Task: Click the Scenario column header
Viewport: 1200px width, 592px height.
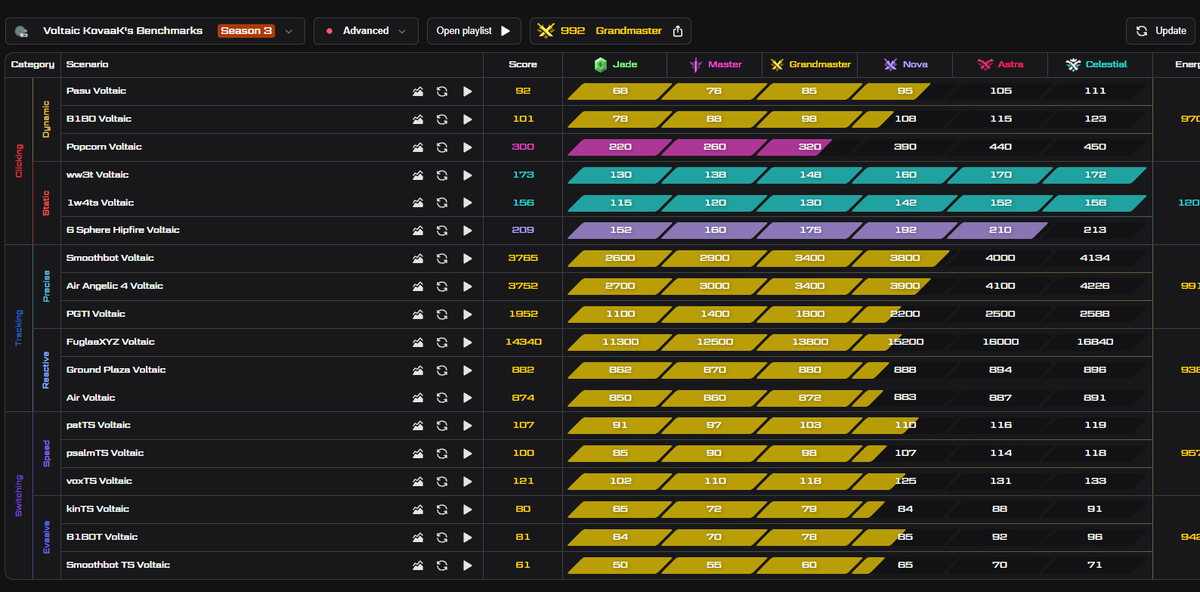Action: 88,64
